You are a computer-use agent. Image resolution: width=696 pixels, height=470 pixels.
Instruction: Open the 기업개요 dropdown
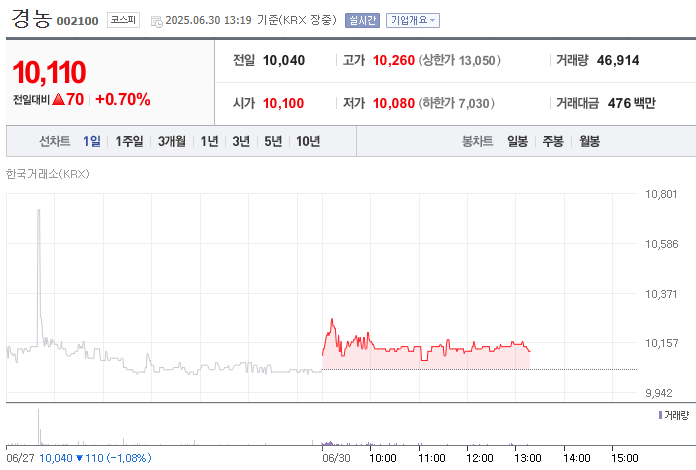click(x=413, y=20)
